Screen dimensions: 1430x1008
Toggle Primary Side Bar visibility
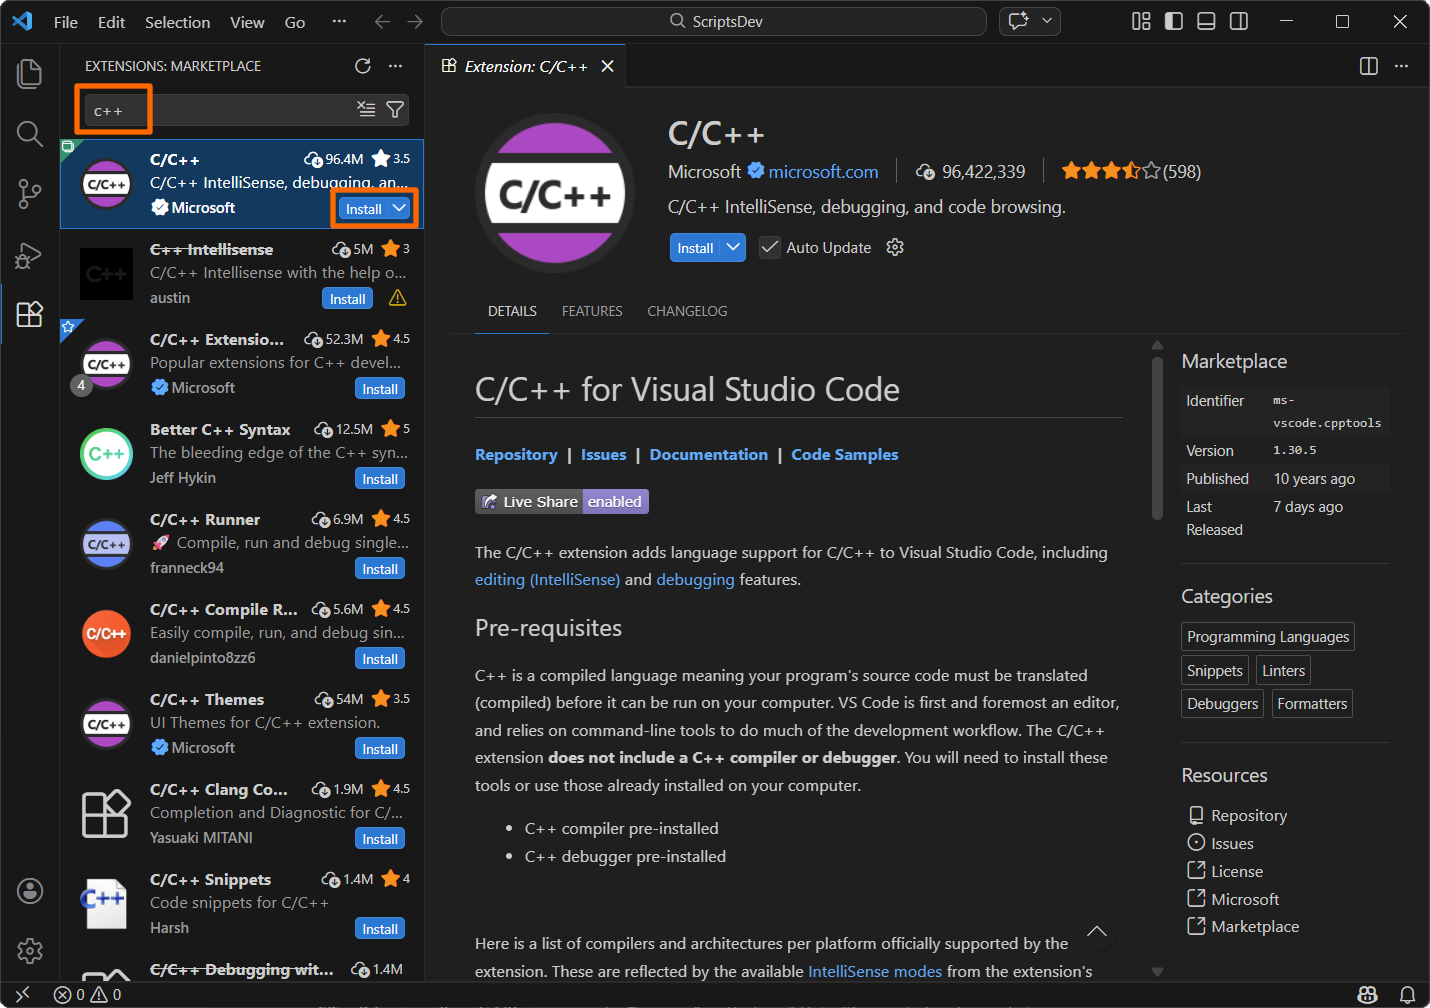pyautogui.click(x=1174, y=21)
